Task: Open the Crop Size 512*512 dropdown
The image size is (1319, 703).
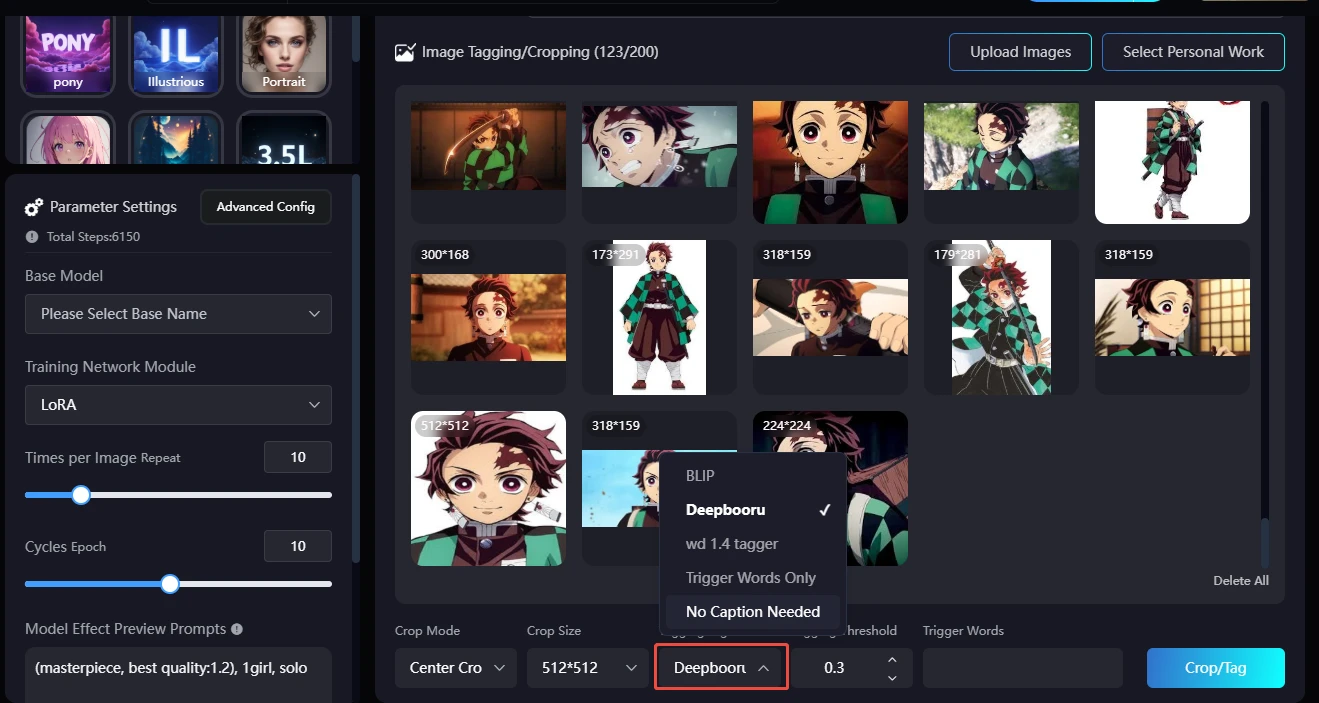Action: click(586, 668)
